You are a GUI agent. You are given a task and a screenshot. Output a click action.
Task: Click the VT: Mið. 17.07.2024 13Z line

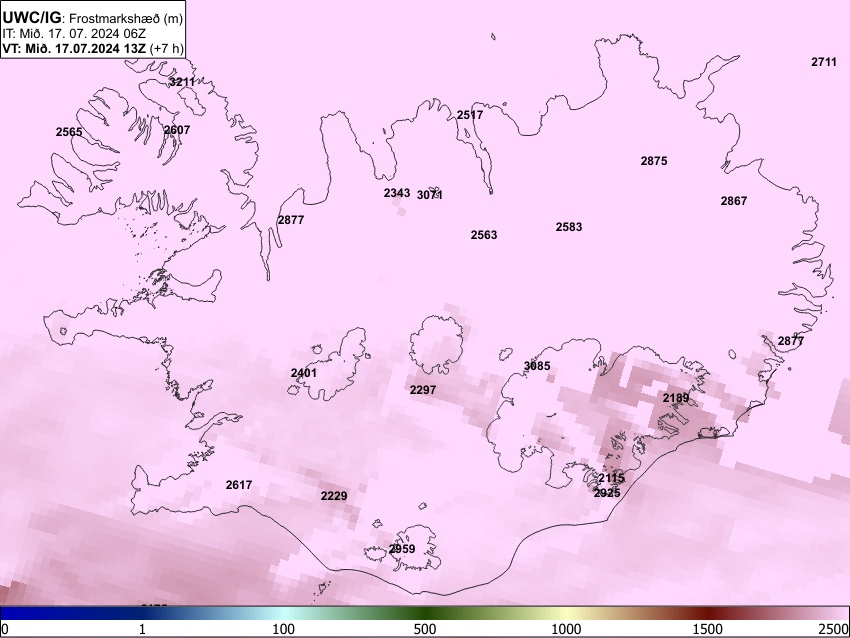[x=93, y=48]
